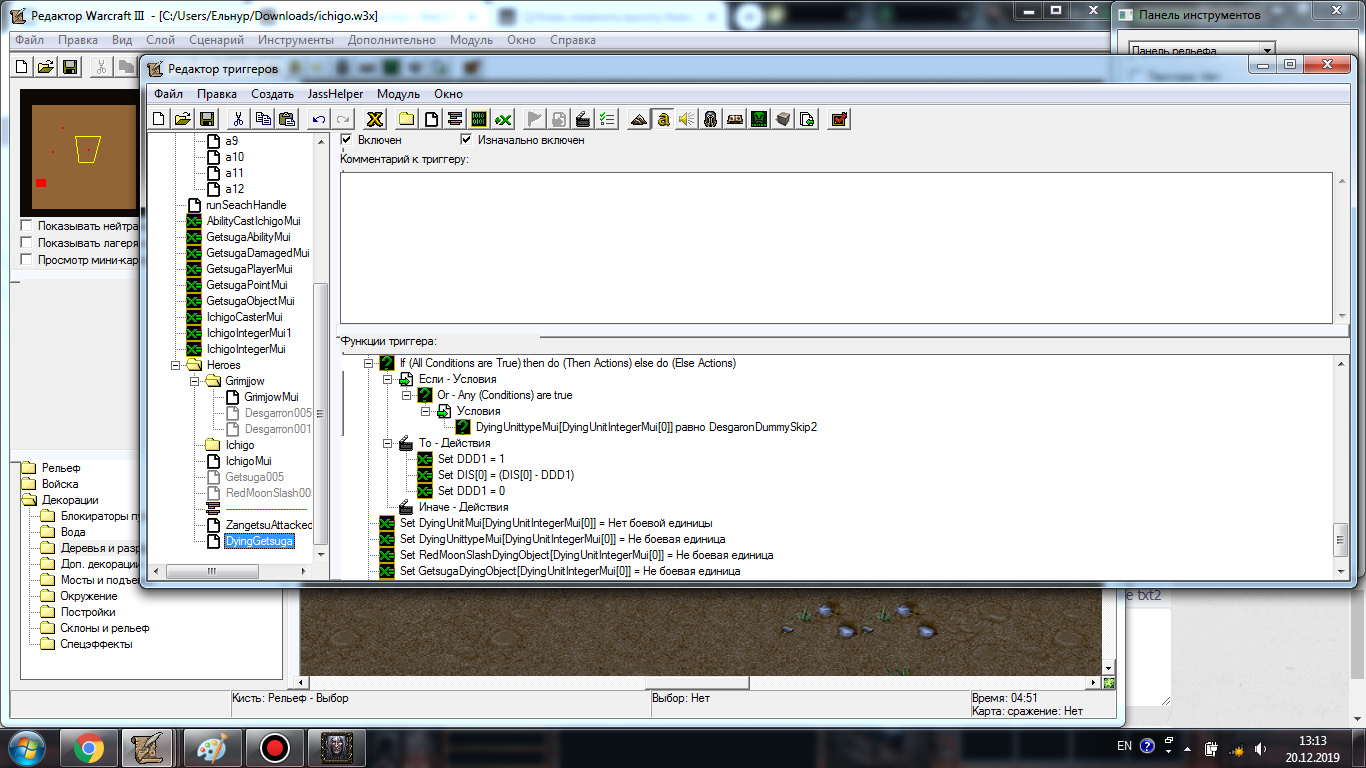
Task: Click Open icon in main Warcraft III editor toolbar
Action: tap(46, 67)
